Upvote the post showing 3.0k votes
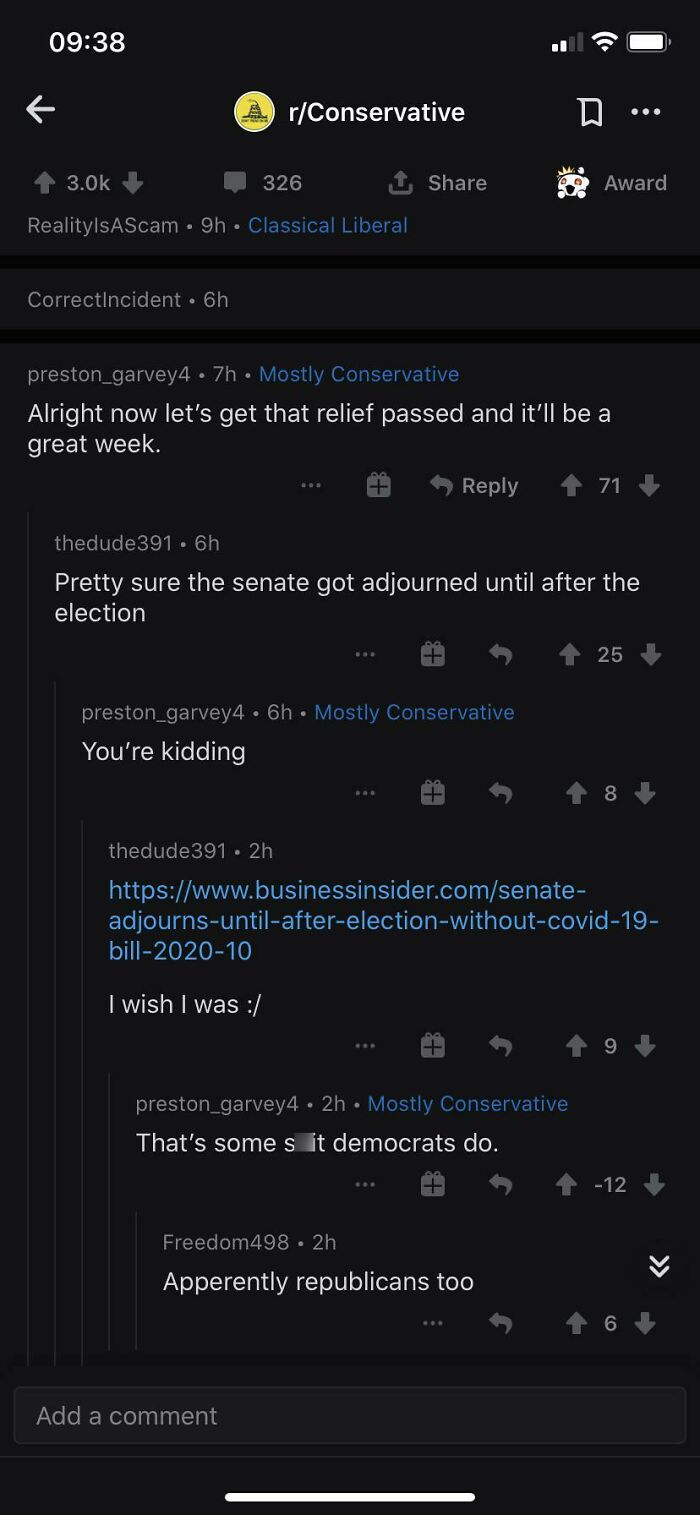The image size is (700, 1515). (44, 183)
